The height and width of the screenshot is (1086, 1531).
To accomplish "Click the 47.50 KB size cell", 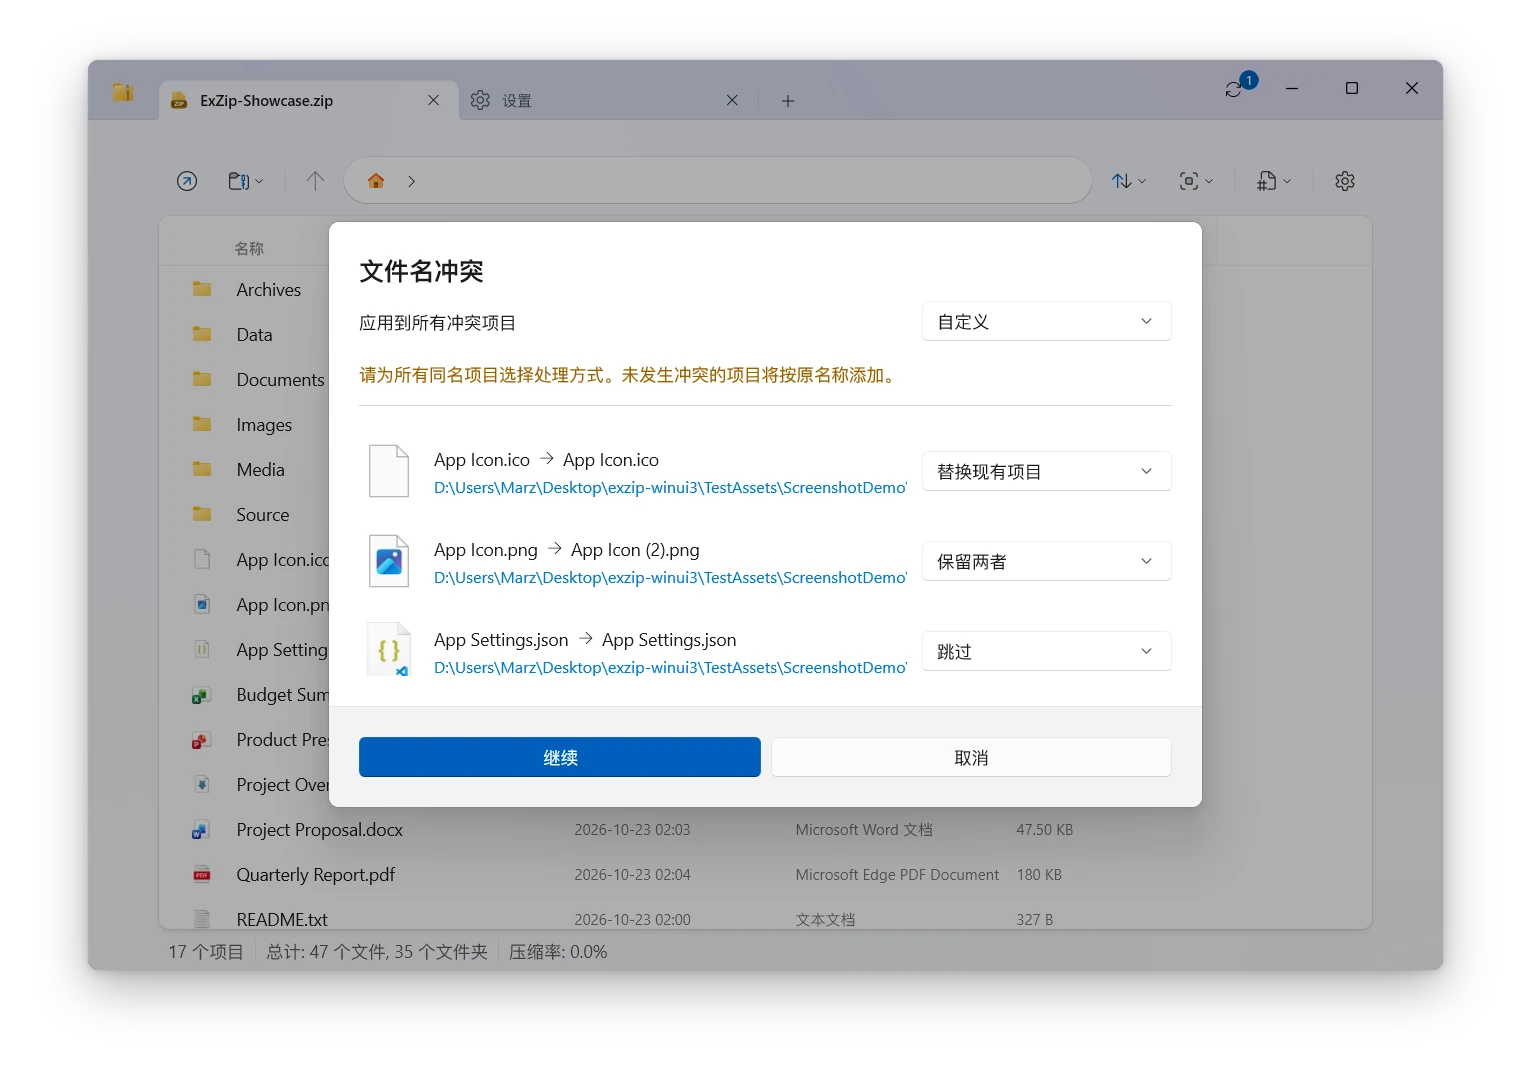I will [x=1045, y=830].
